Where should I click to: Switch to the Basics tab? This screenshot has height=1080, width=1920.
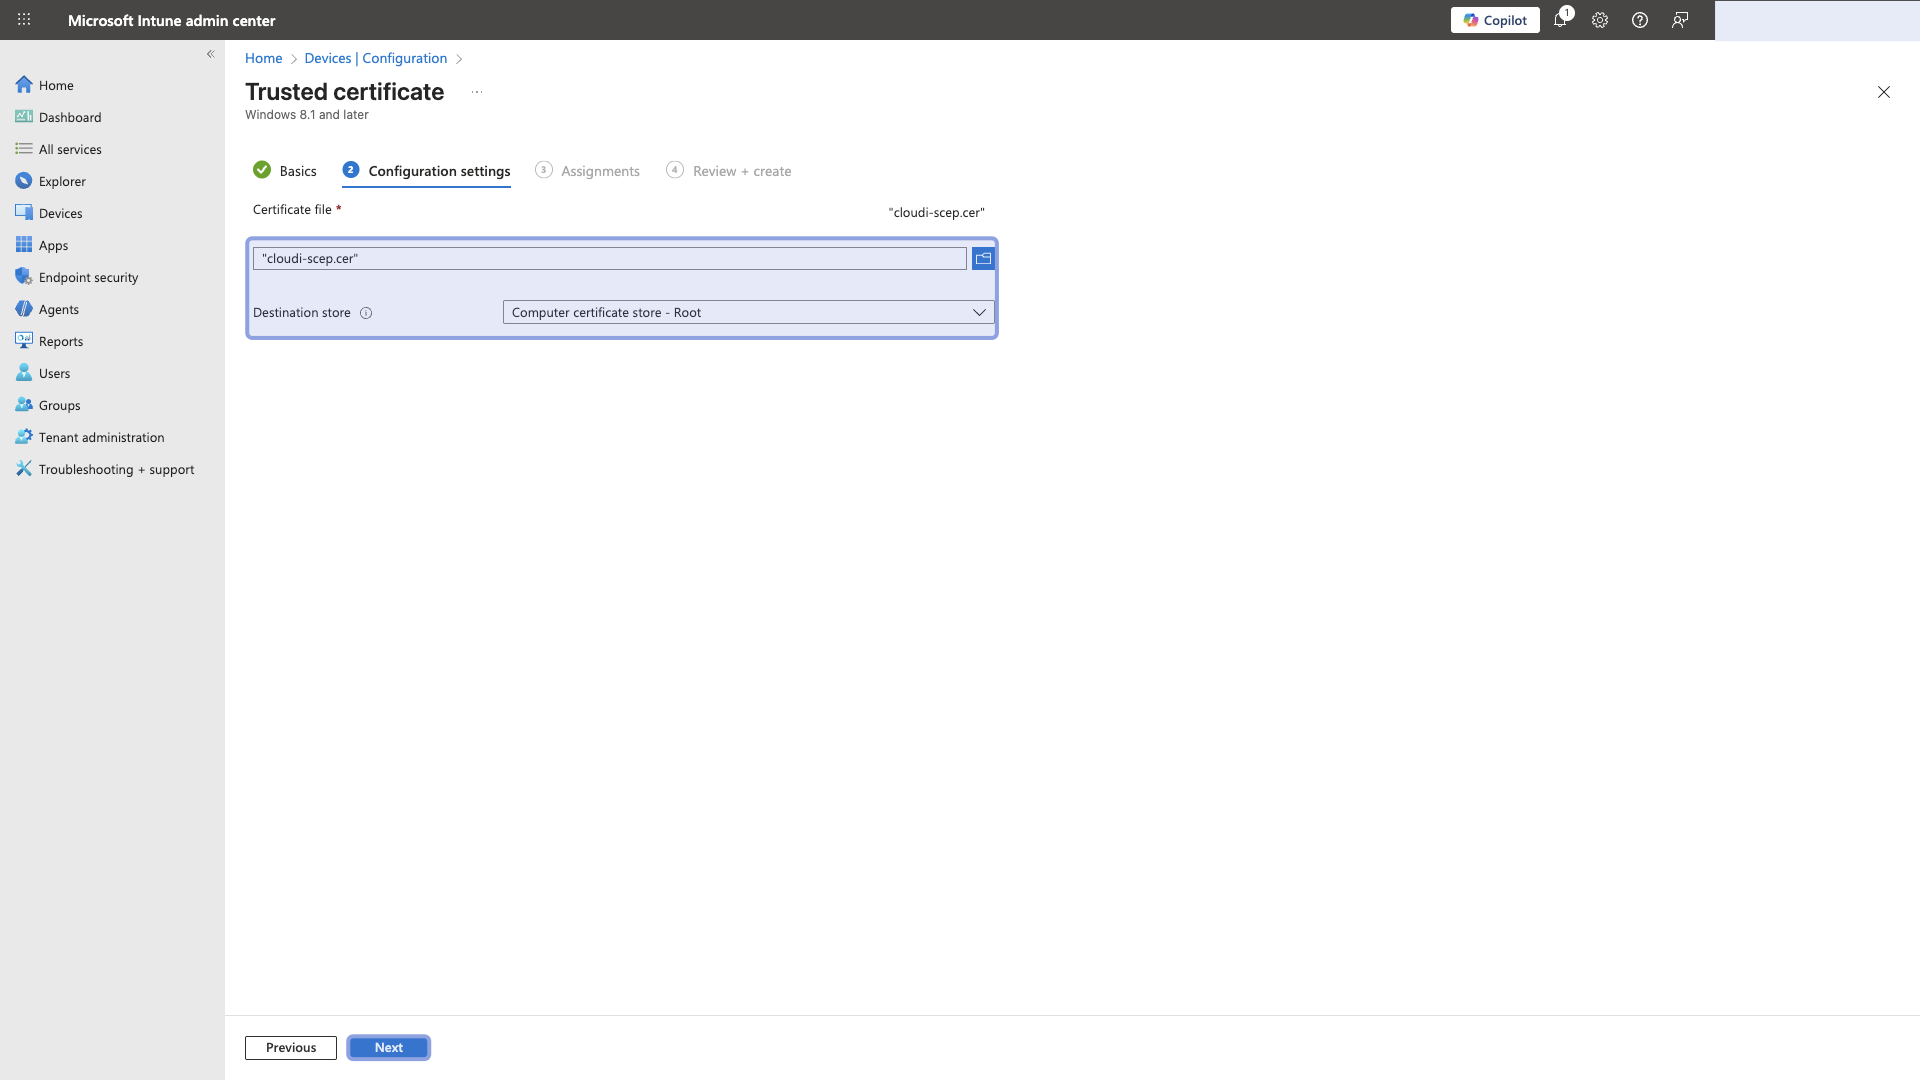(x=297, y=171)
